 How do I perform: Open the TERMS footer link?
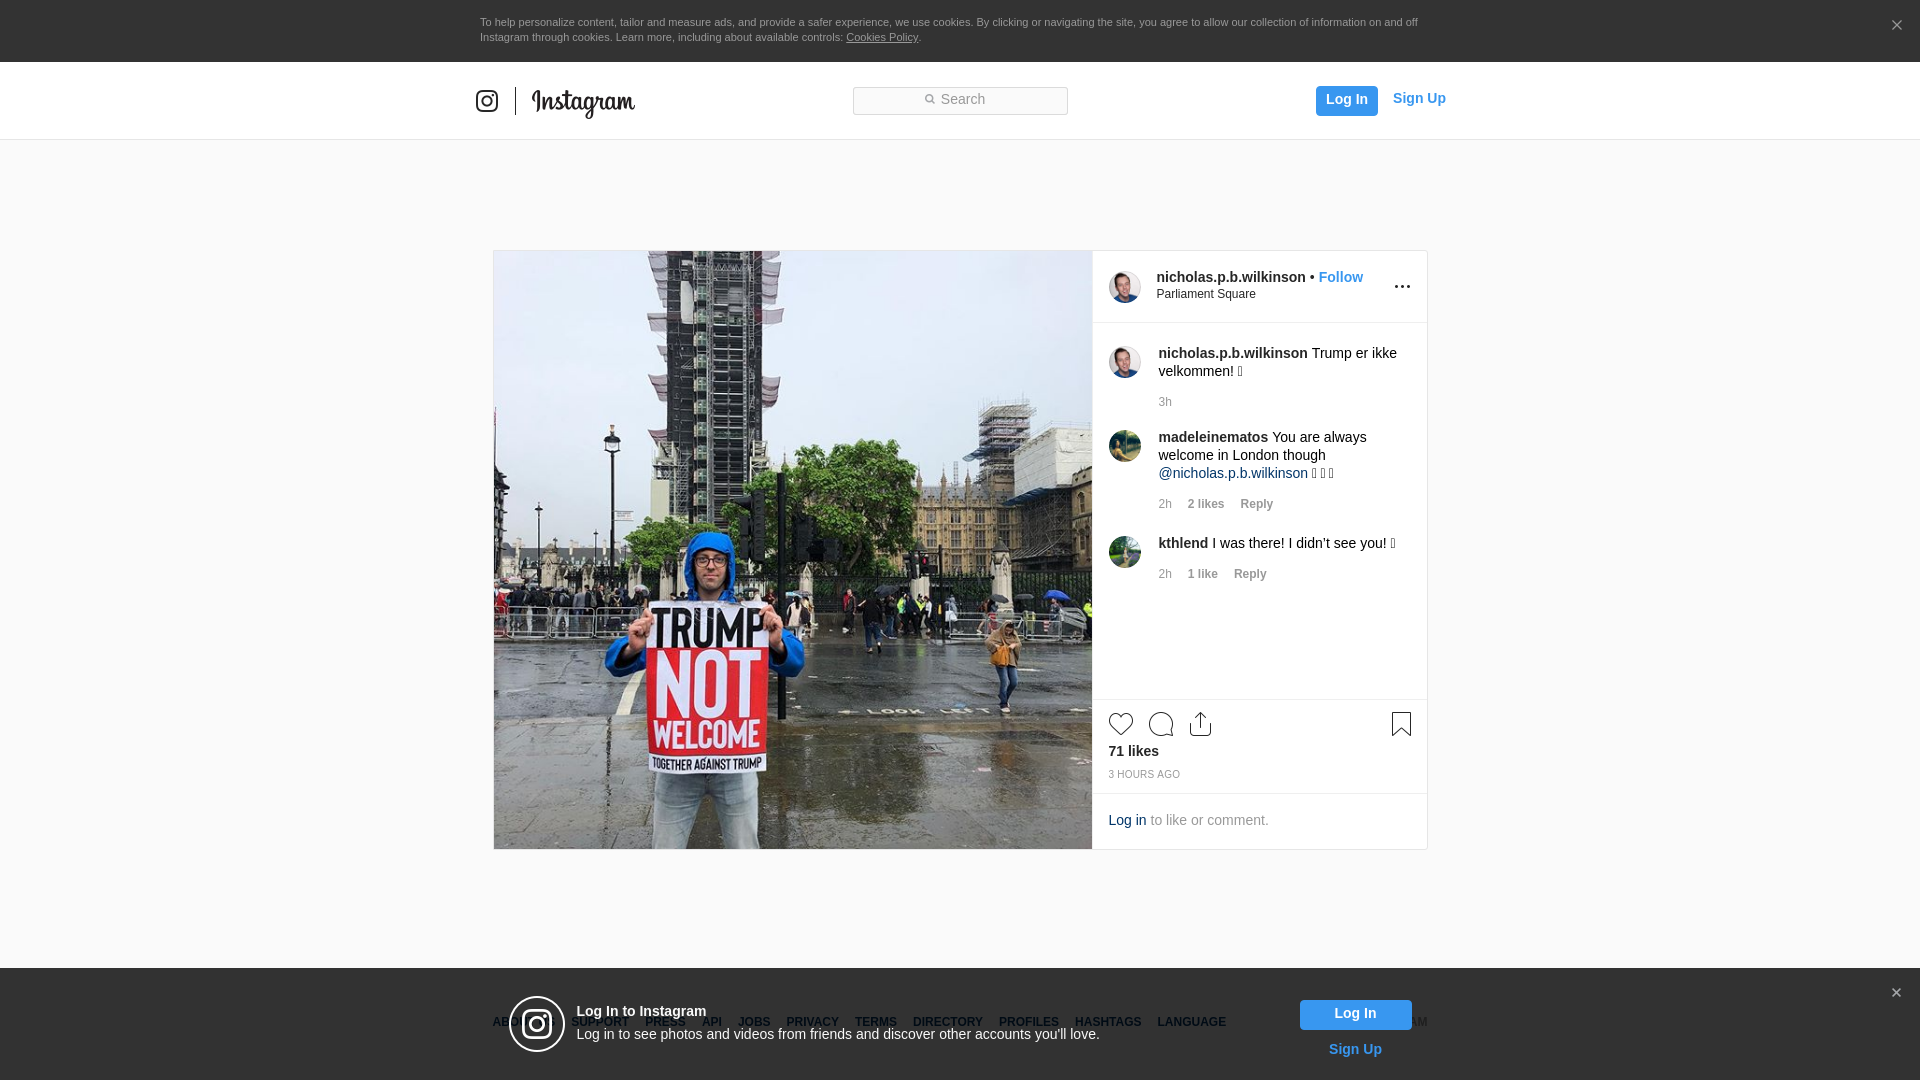(875, 1022)
